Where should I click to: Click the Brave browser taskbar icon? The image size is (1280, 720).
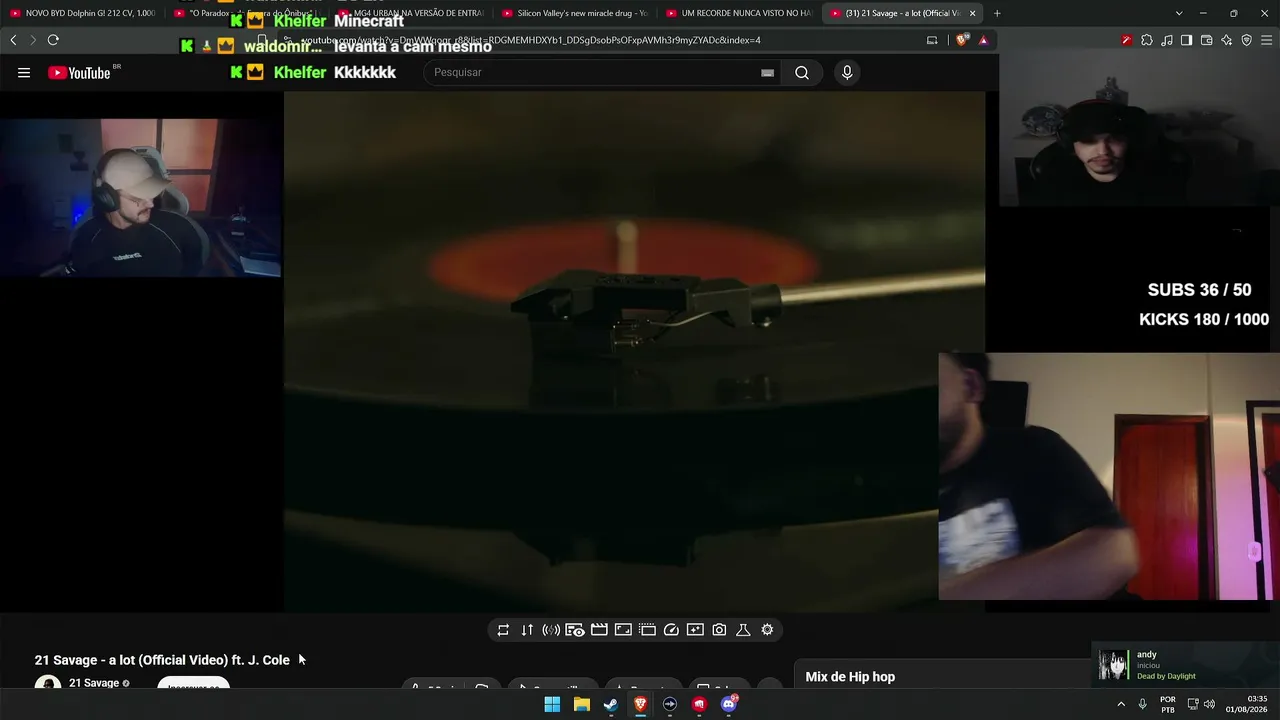pos(640,704)
